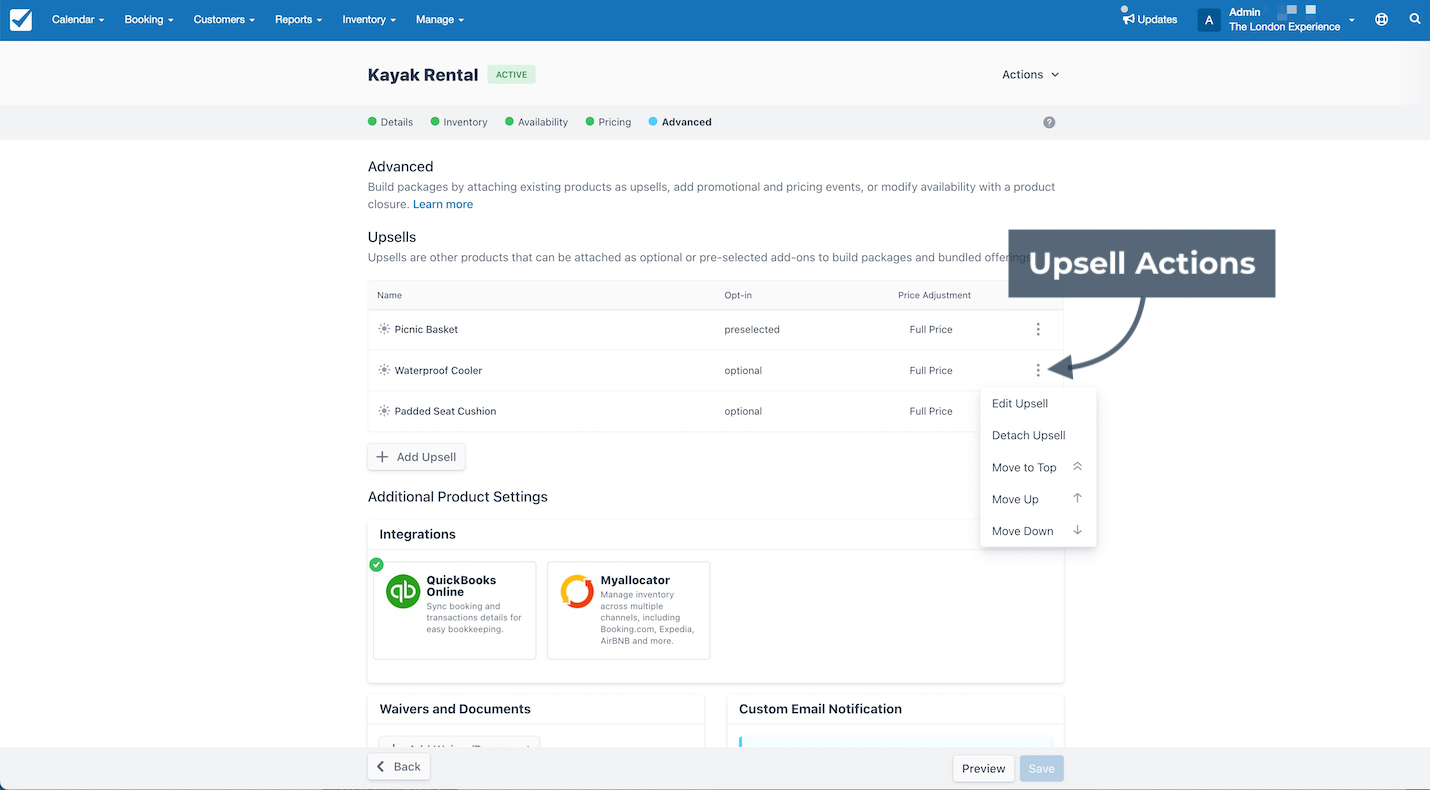
Task: Click the Opt-in column header
Action: 739,295
